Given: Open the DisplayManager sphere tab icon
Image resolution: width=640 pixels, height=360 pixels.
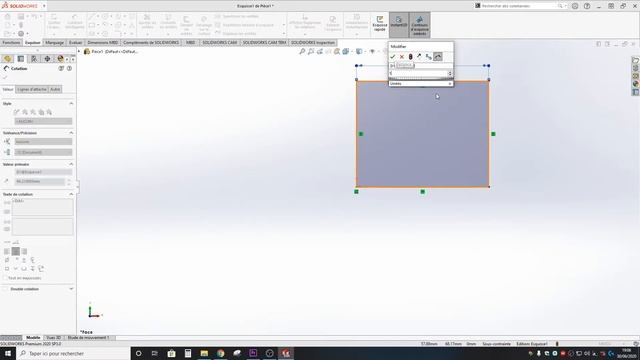Looking at the screenshot, I should click(x=60, y=59).
